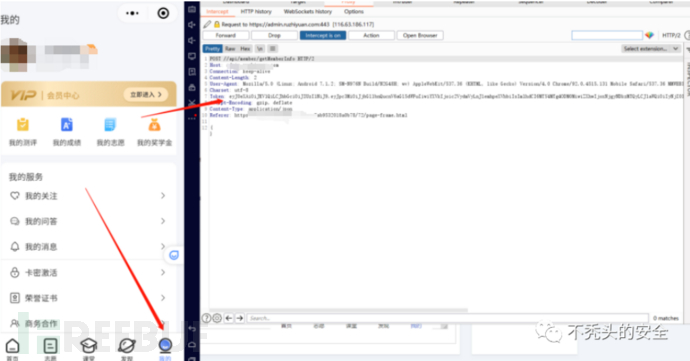Screen dimensions: 690x361
Task: Open the proxy Options tab
Action: click(354, 11)
